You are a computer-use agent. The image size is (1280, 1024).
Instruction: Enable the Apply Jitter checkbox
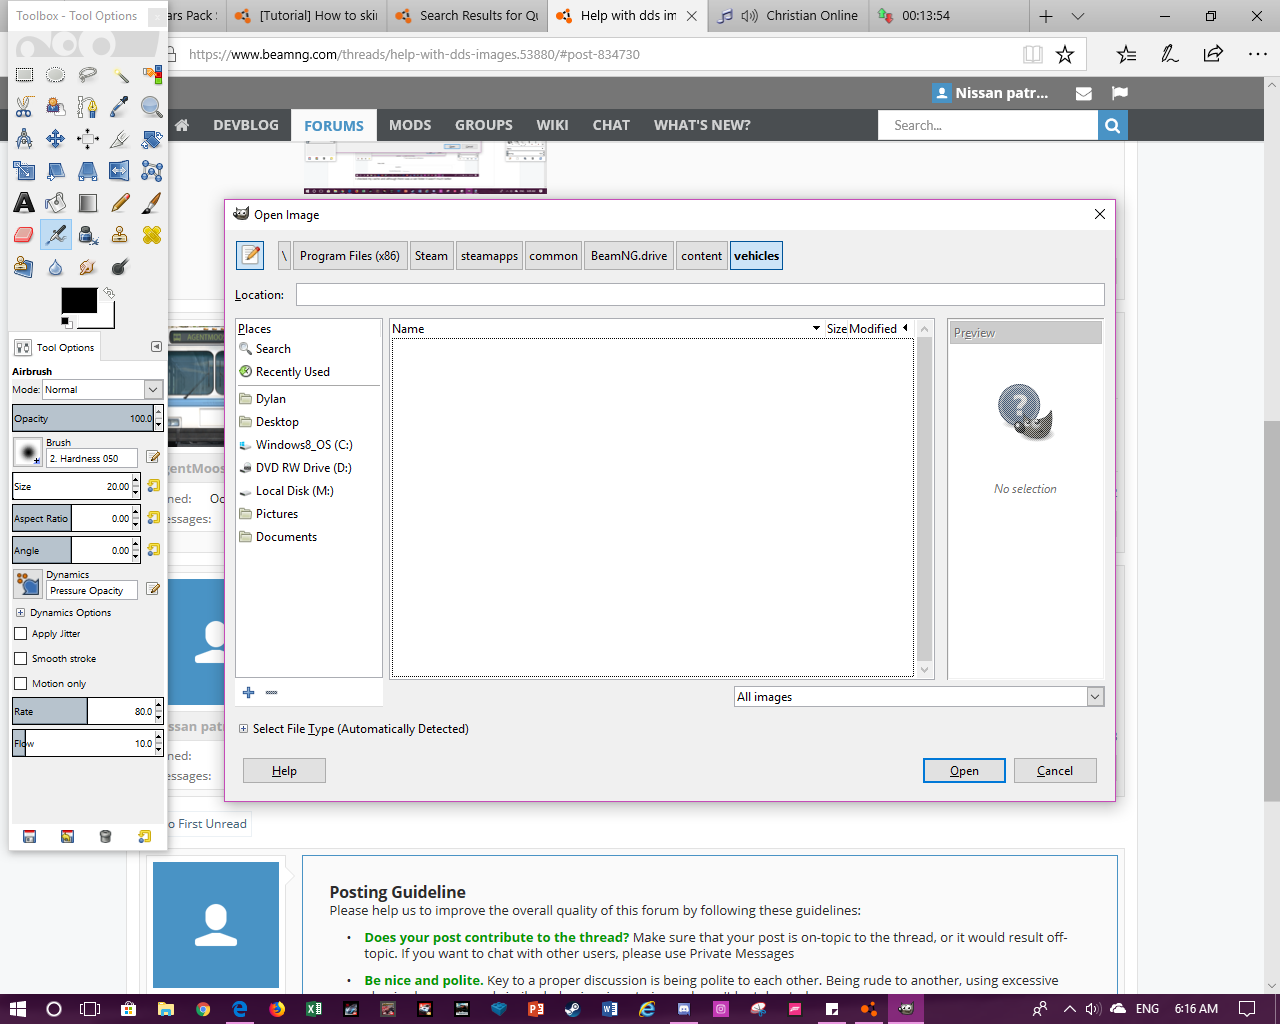tap(21, 633)
